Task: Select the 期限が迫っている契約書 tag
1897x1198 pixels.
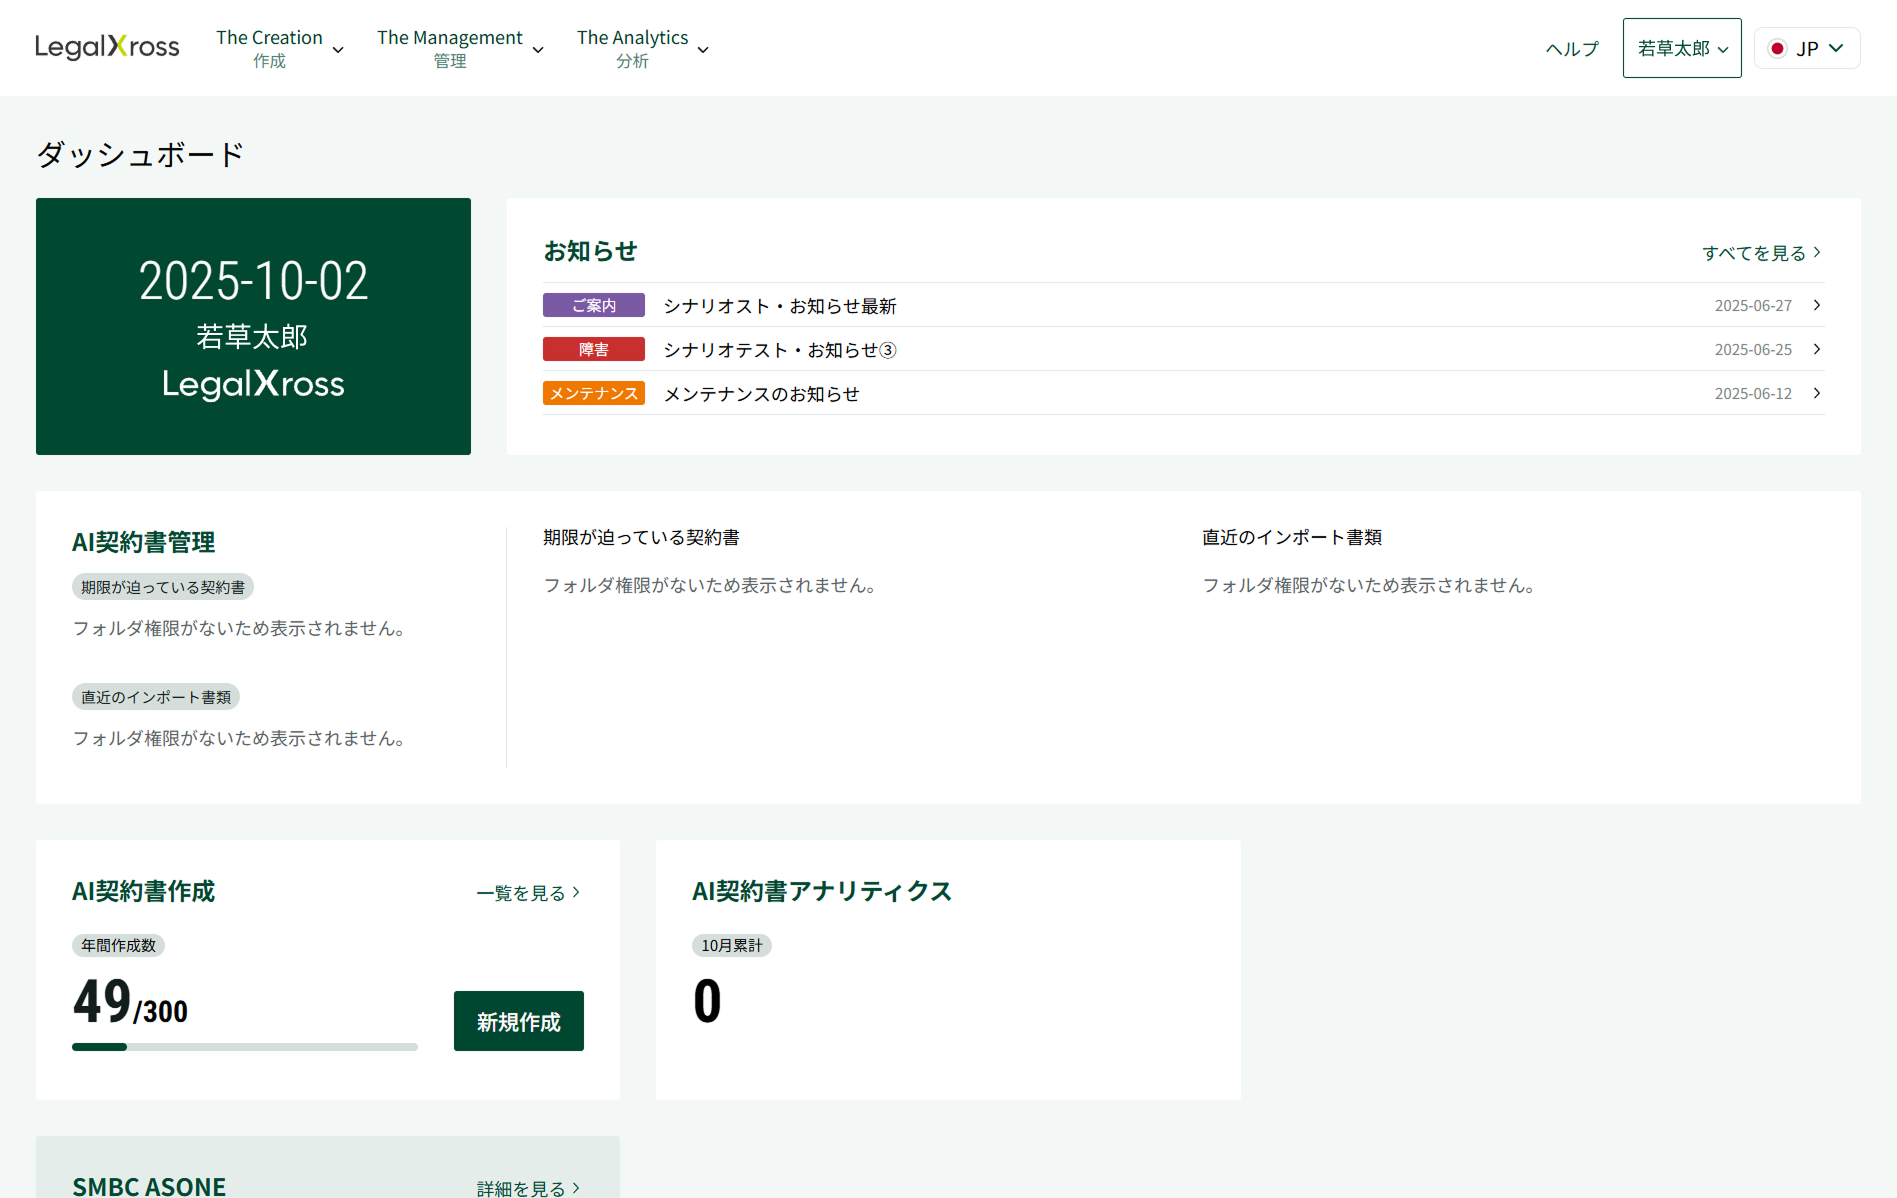Action: (x=162, y=587)
